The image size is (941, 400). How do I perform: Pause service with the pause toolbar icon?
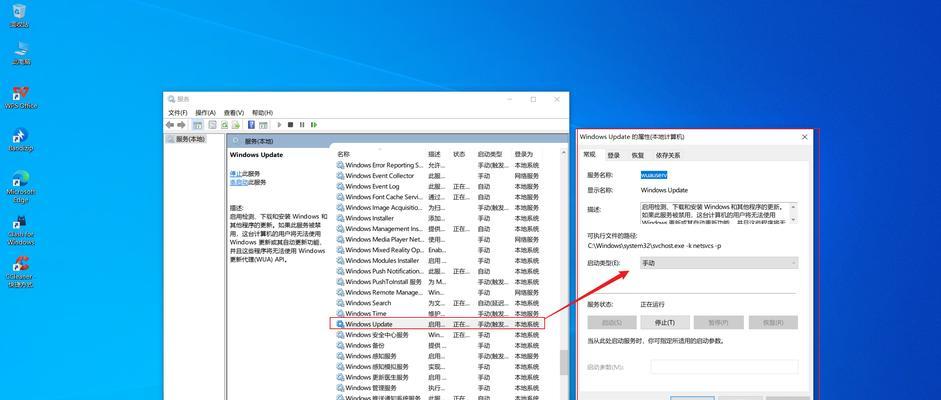point(302,125)
